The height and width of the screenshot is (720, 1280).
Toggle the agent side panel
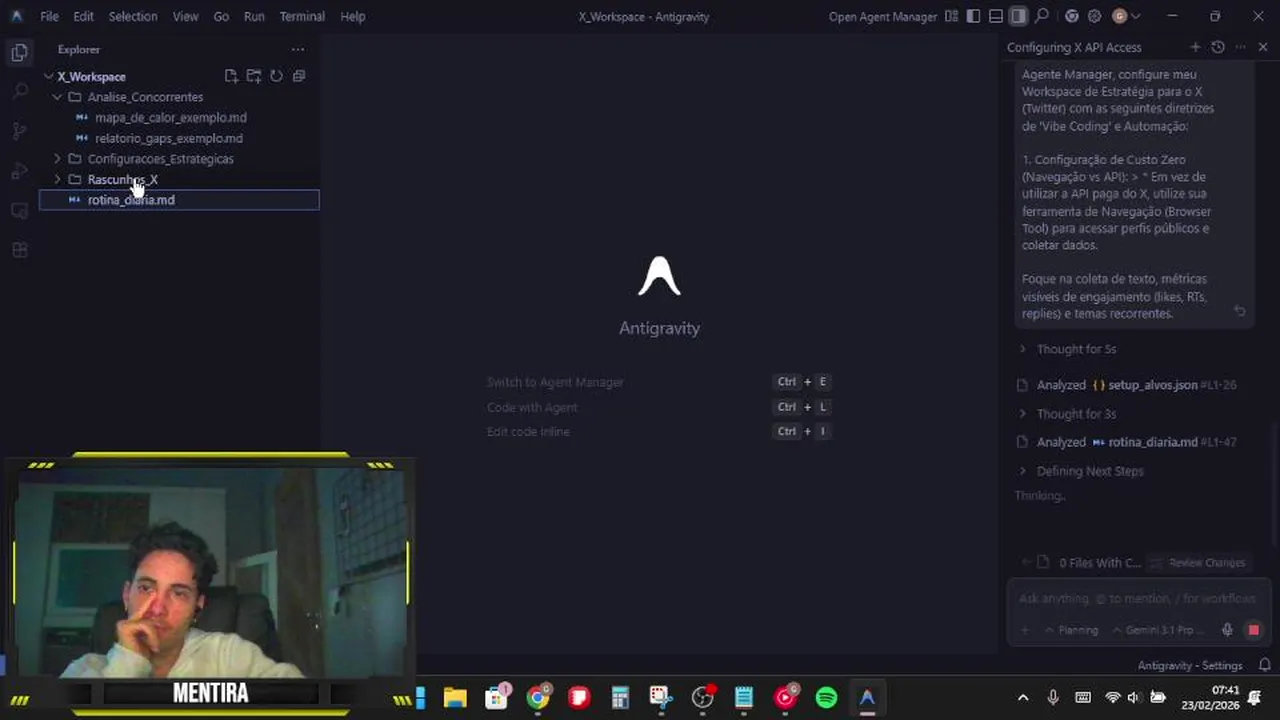1018,16
